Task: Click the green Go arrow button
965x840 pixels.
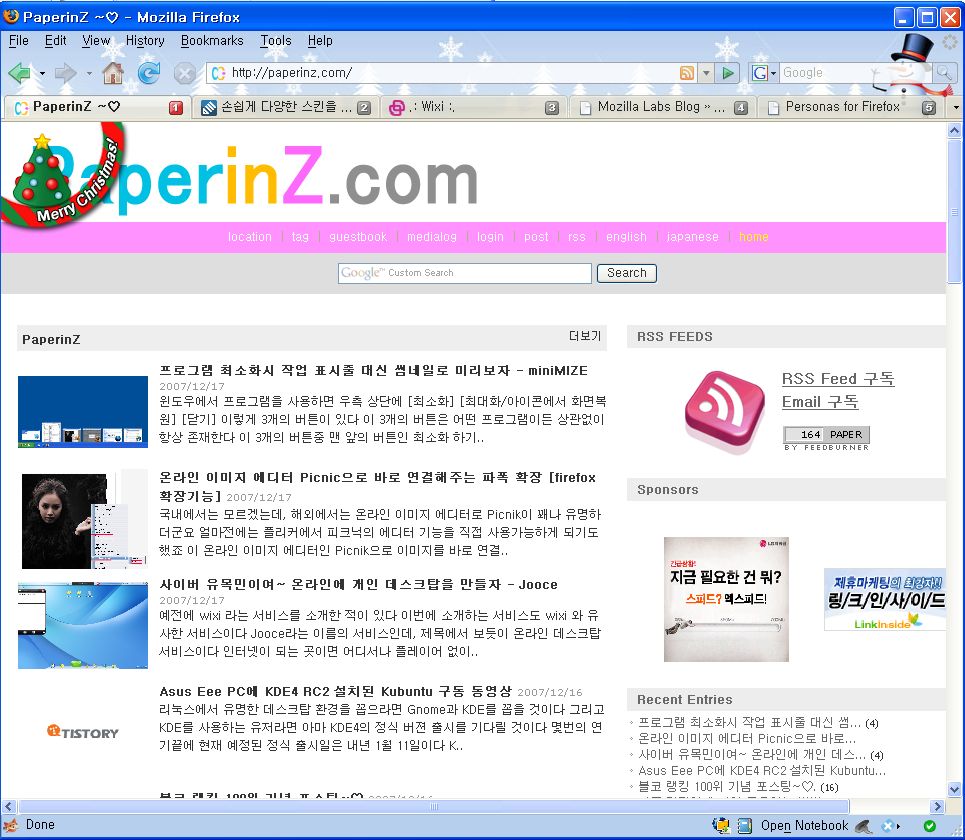Action: [x=728, y=73]
